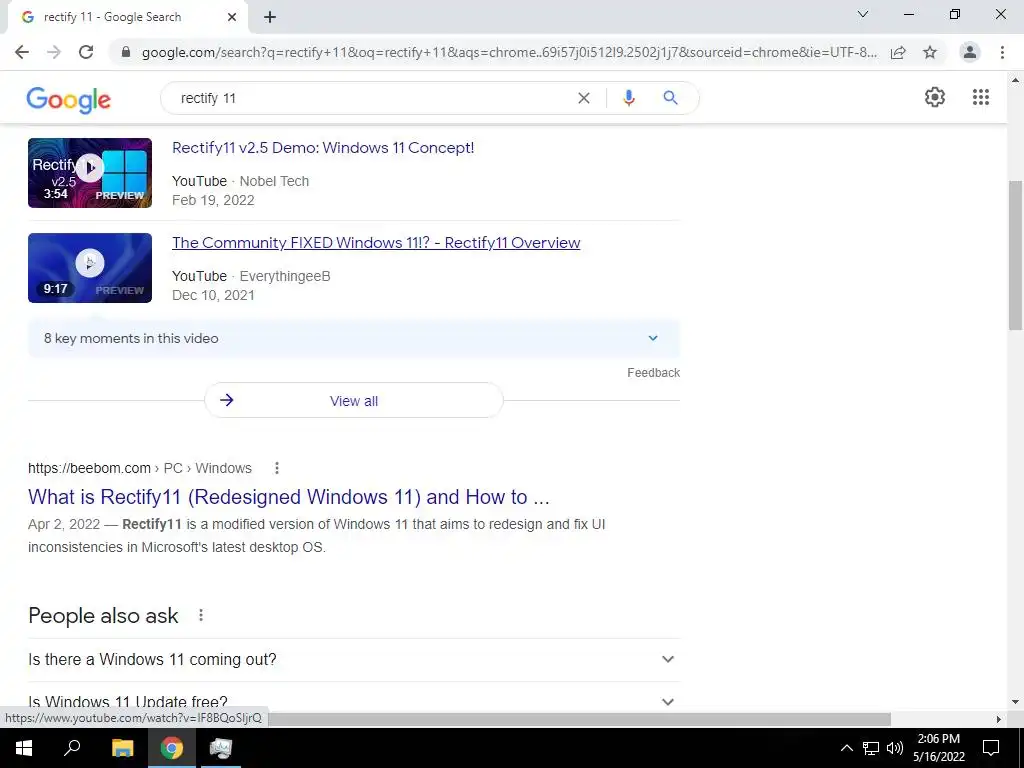The image size is (1024, 768).
Task: Click the volume speaker tray icon
Action: tap(895, 748)
